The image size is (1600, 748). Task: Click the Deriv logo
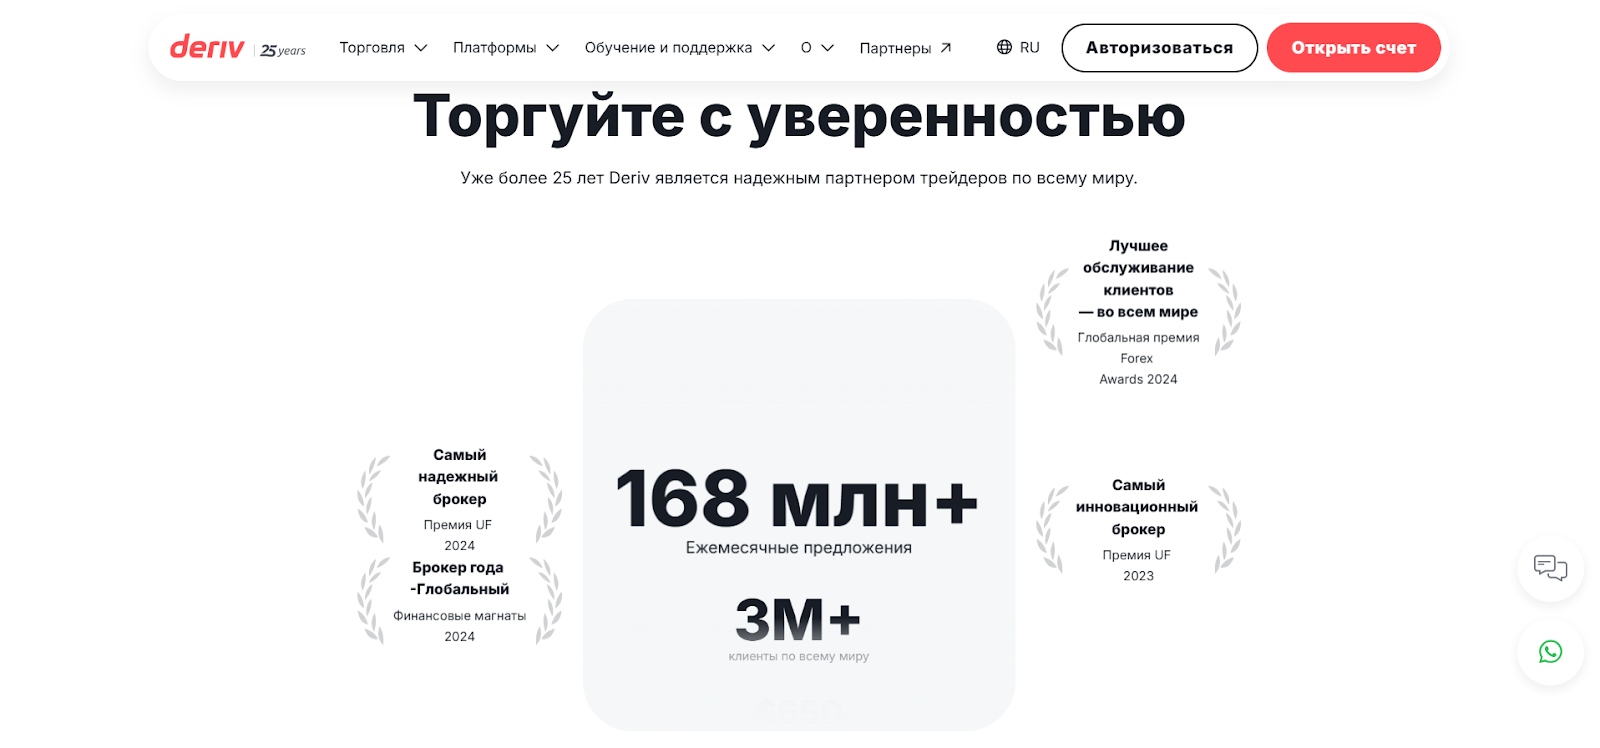coord(207,47)
